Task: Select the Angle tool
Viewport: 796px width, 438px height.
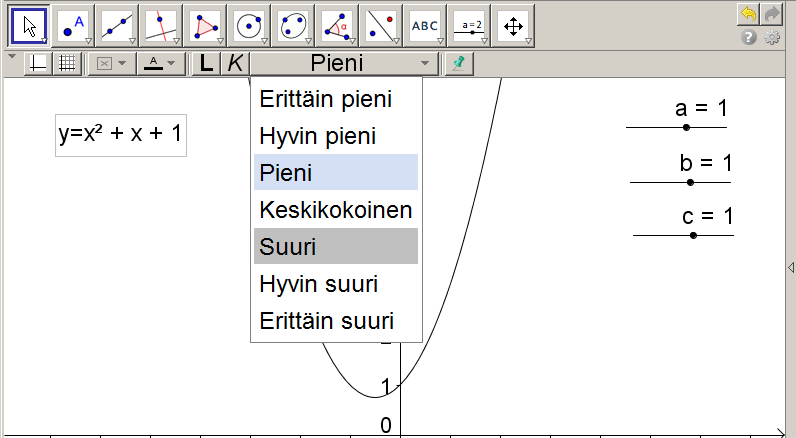Action: tap(337, 25)
